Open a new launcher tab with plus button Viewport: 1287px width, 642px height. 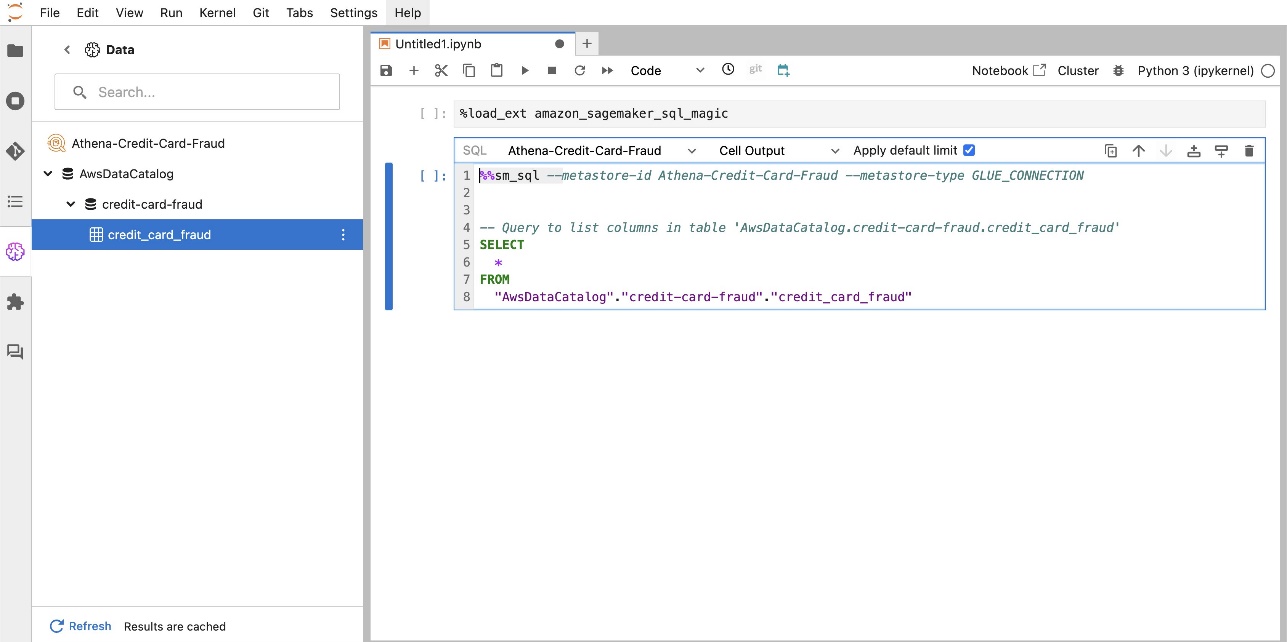pyautogui.click(x=587, y=43)
